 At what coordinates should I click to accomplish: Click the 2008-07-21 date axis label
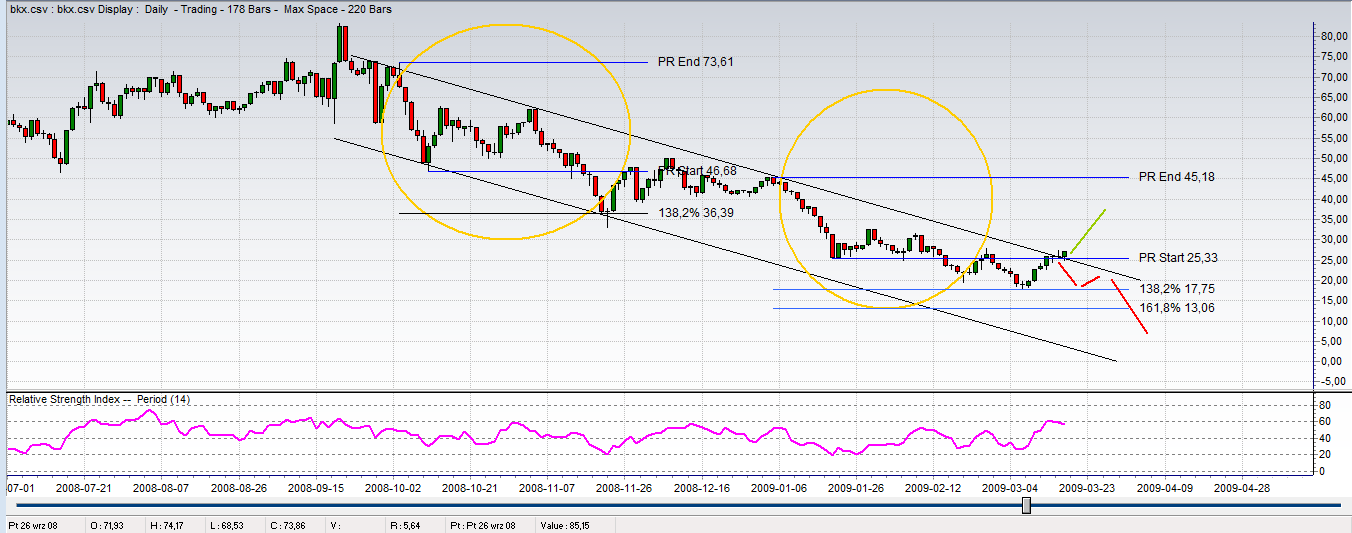pos(83,488)
